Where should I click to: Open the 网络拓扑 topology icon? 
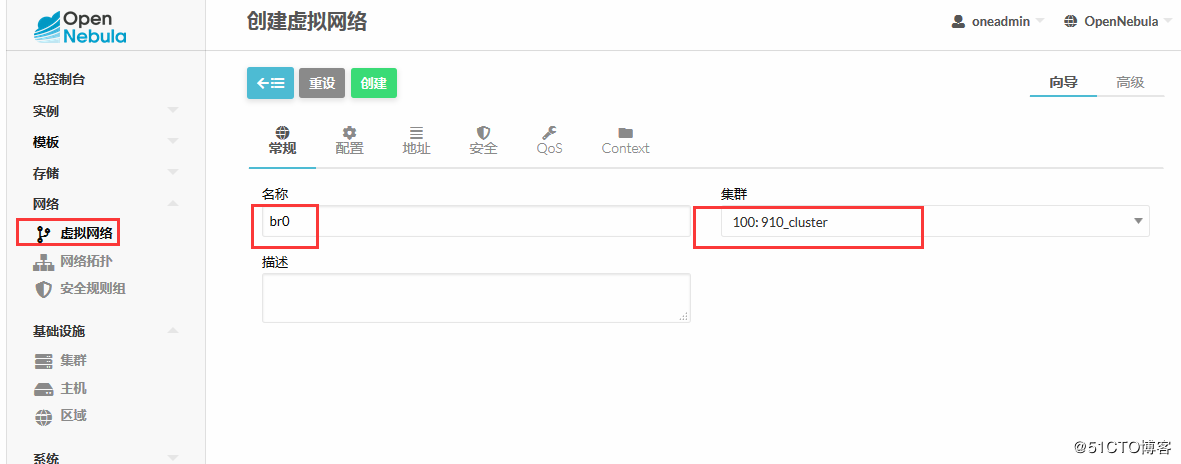coord(43,262)
